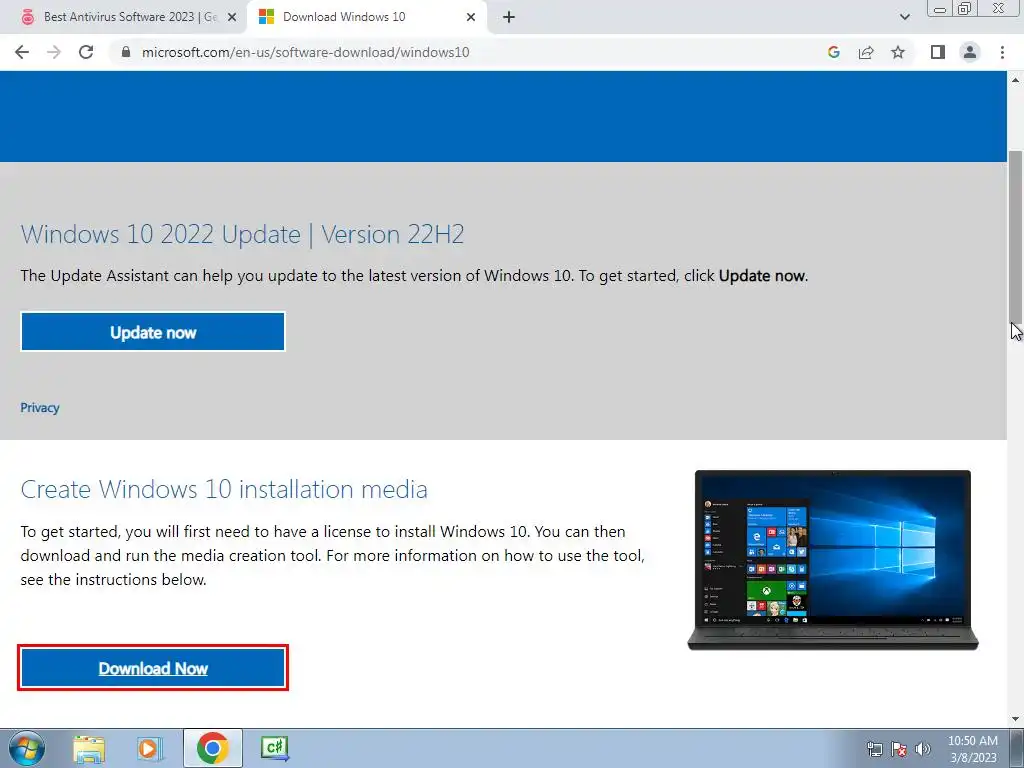Bookmark this page with star
This screenshot has height=768, width=1024.
click(x=898, y=52)
